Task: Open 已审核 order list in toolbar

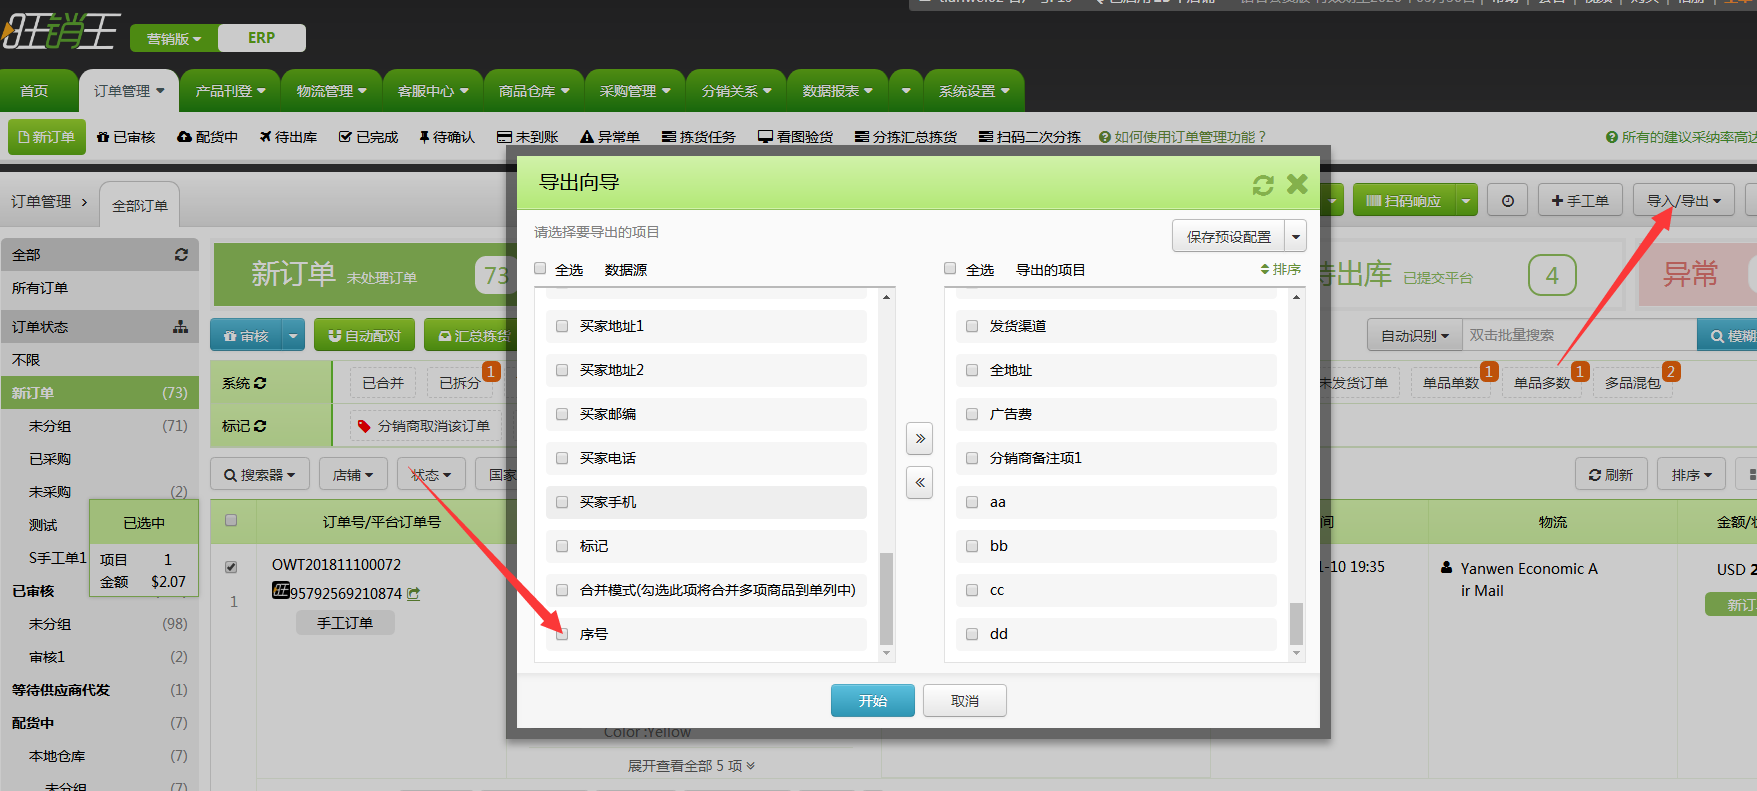Action: pos(126,137)
